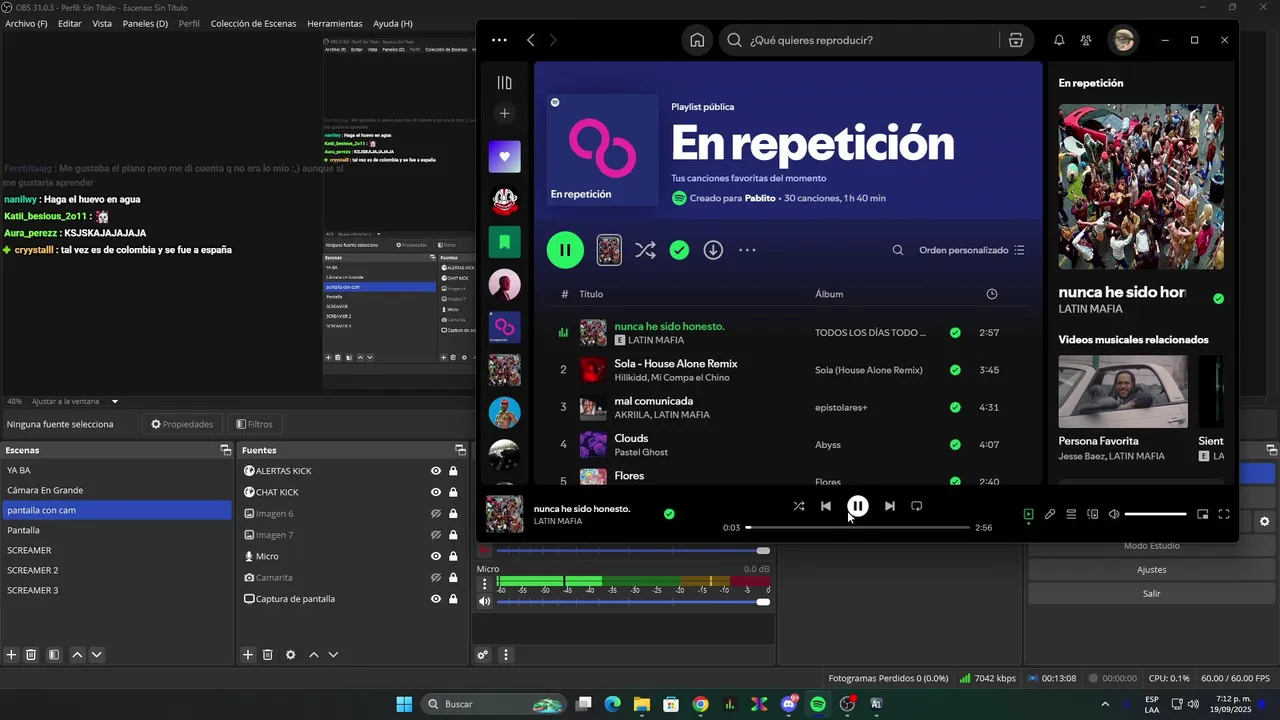1280x720 pixels.
Task: Pause playlist with large green button
Action: (565, 250)
